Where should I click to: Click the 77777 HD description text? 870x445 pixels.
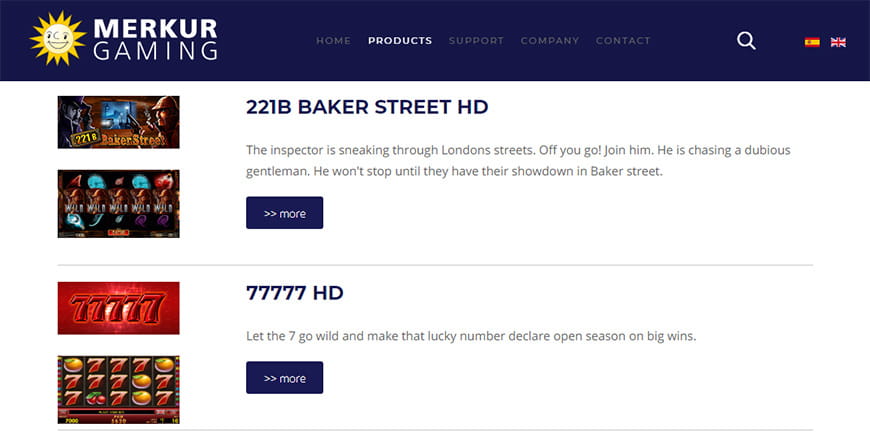[470, 336]
